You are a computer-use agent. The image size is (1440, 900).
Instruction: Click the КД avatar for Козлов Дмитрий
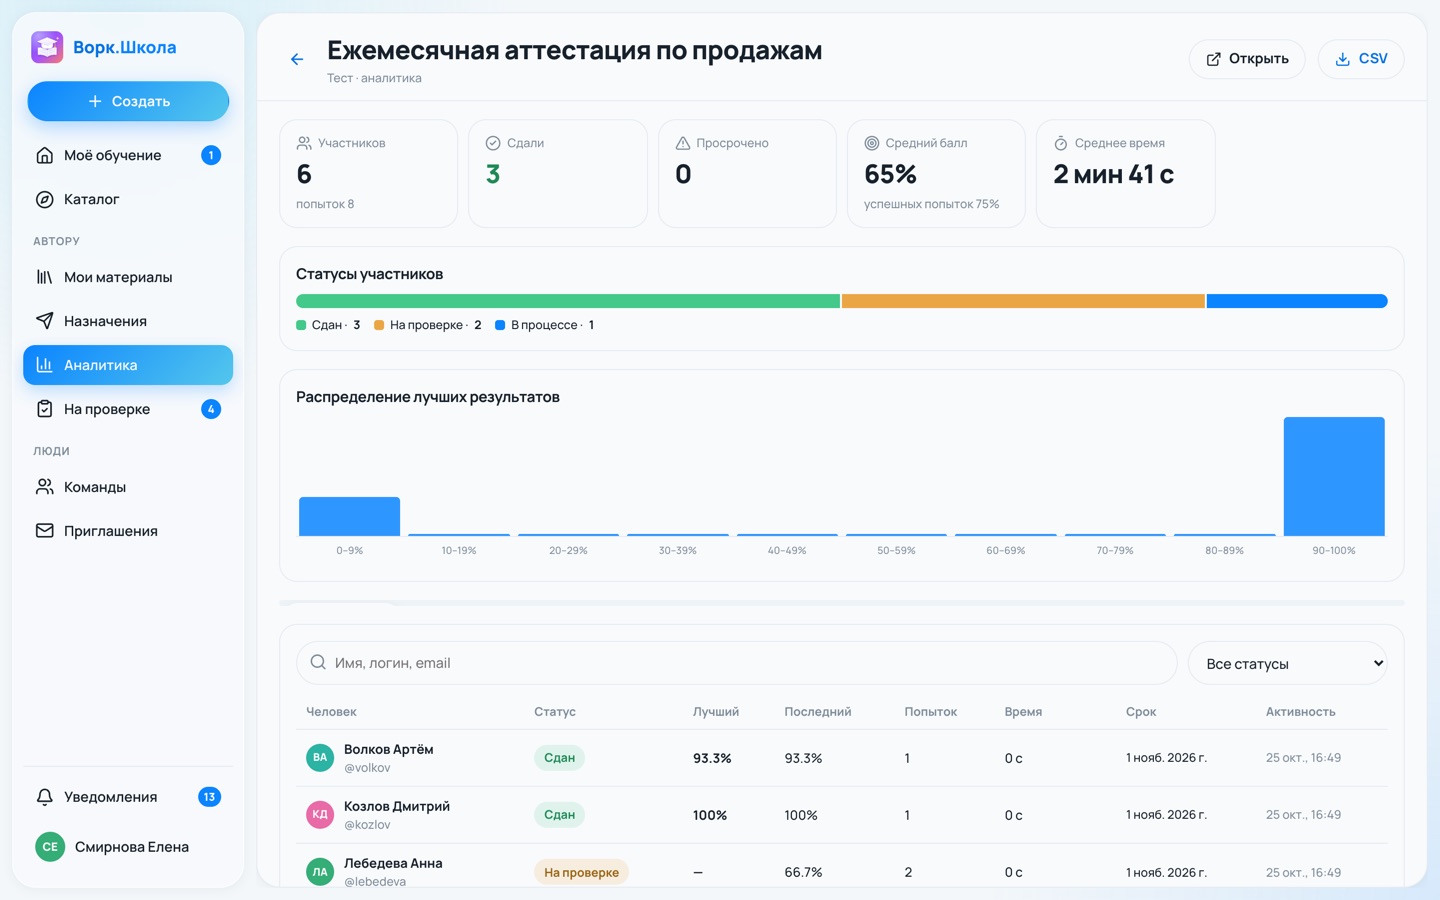click(x=320, y=815)
